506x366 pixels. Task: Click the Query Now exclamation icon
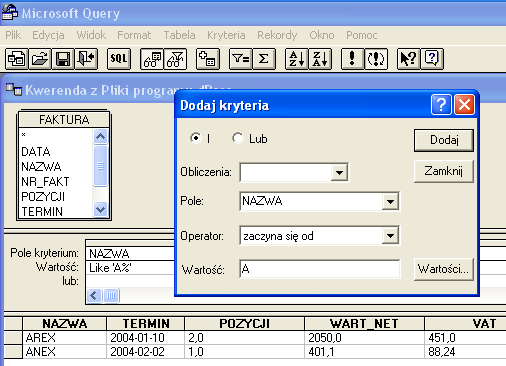[x=353, y=59]
